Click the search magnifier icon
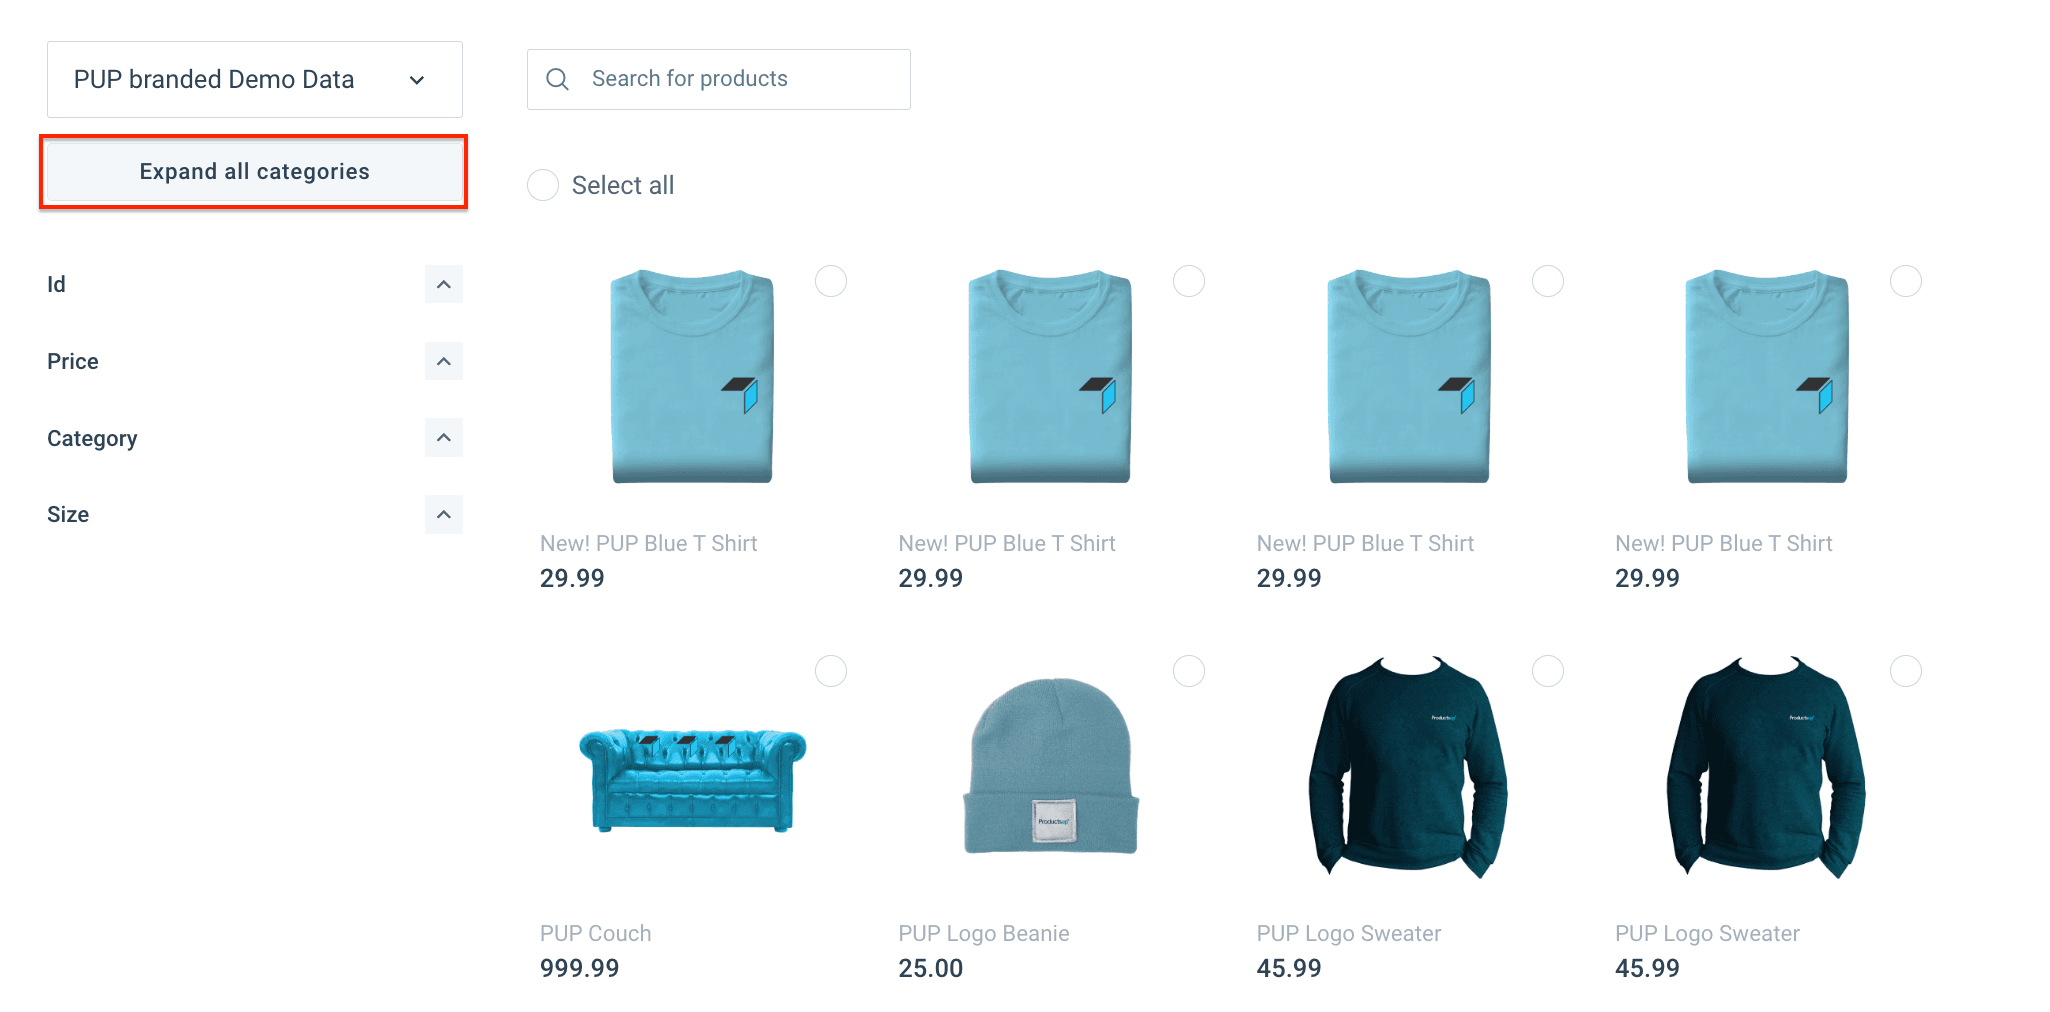This screenshot has height=1012, width=2050. pos(557,79)
